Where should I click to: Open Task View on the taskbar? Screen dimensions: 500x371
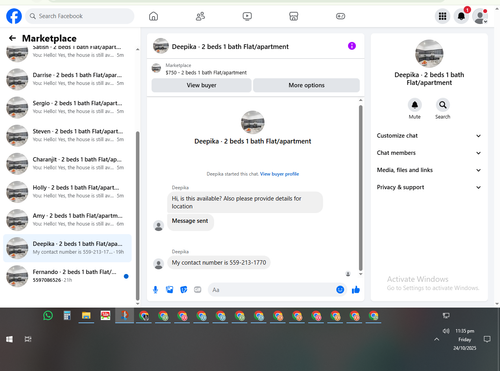pyautogui.click(x=28, y=339)
